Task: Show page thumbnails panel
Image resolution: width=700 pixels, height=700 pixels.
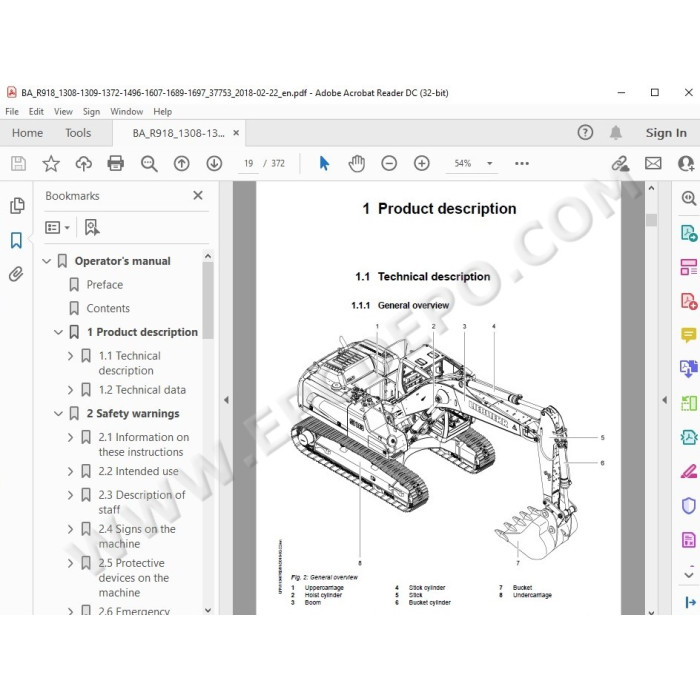Action: pos(17,205)
